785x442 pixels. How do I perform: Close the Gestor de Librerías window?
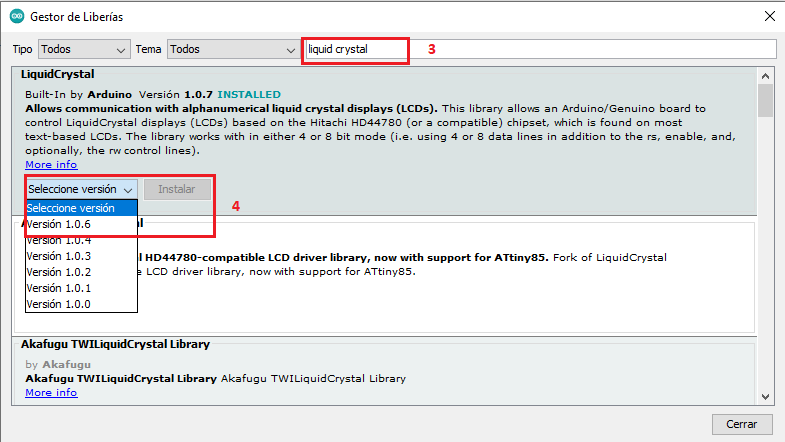(770, 16)
